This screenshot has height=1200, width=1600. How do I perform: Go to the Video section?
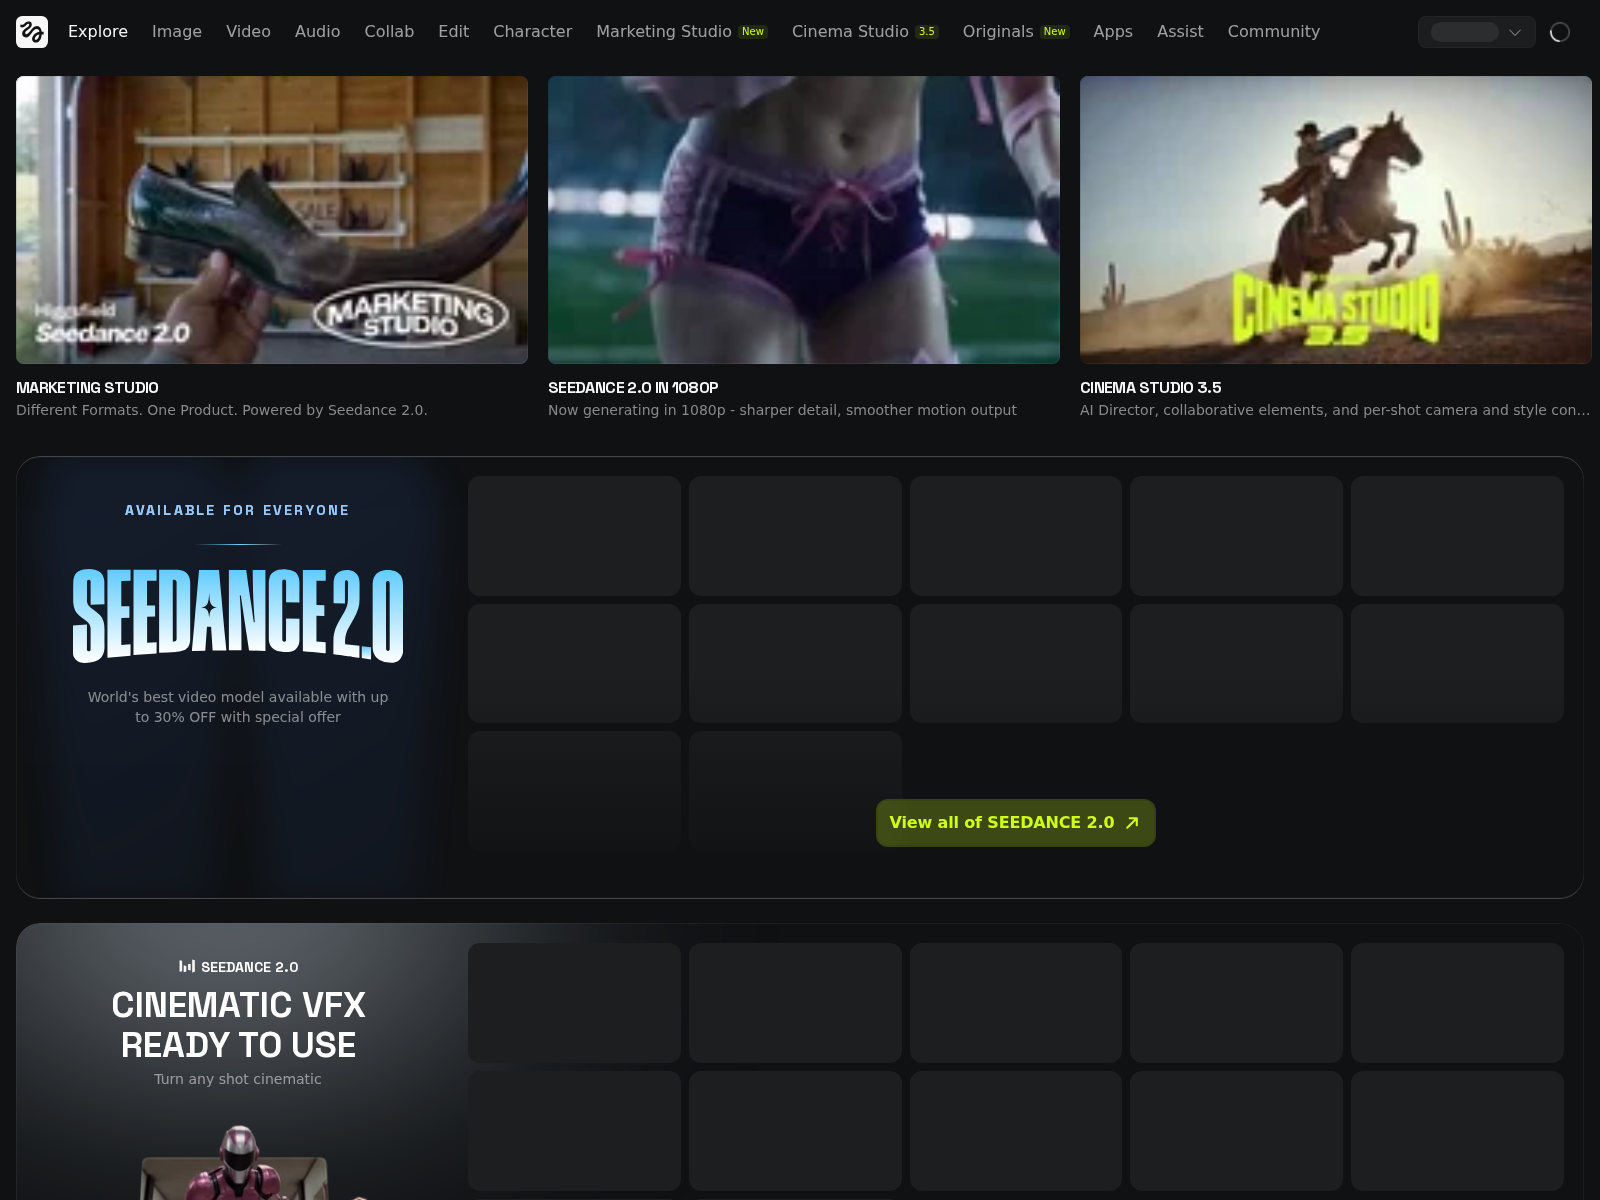248,32
